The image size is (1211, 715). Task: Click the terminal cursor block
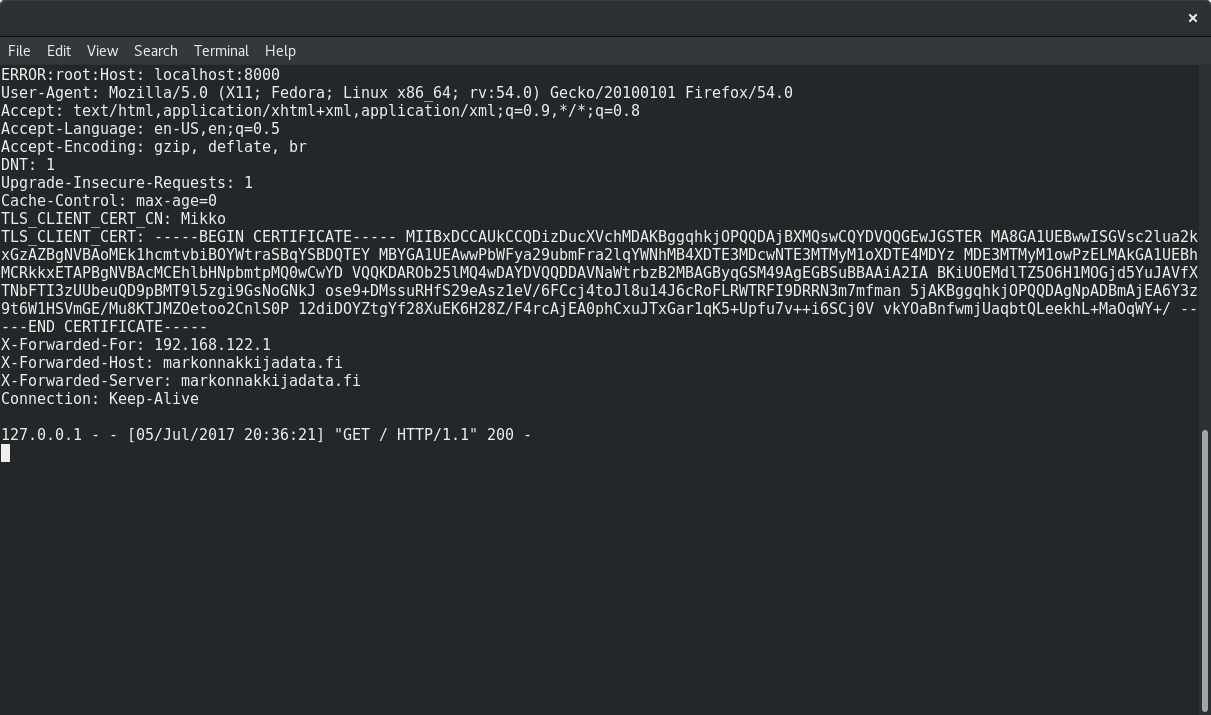point(6,453)
